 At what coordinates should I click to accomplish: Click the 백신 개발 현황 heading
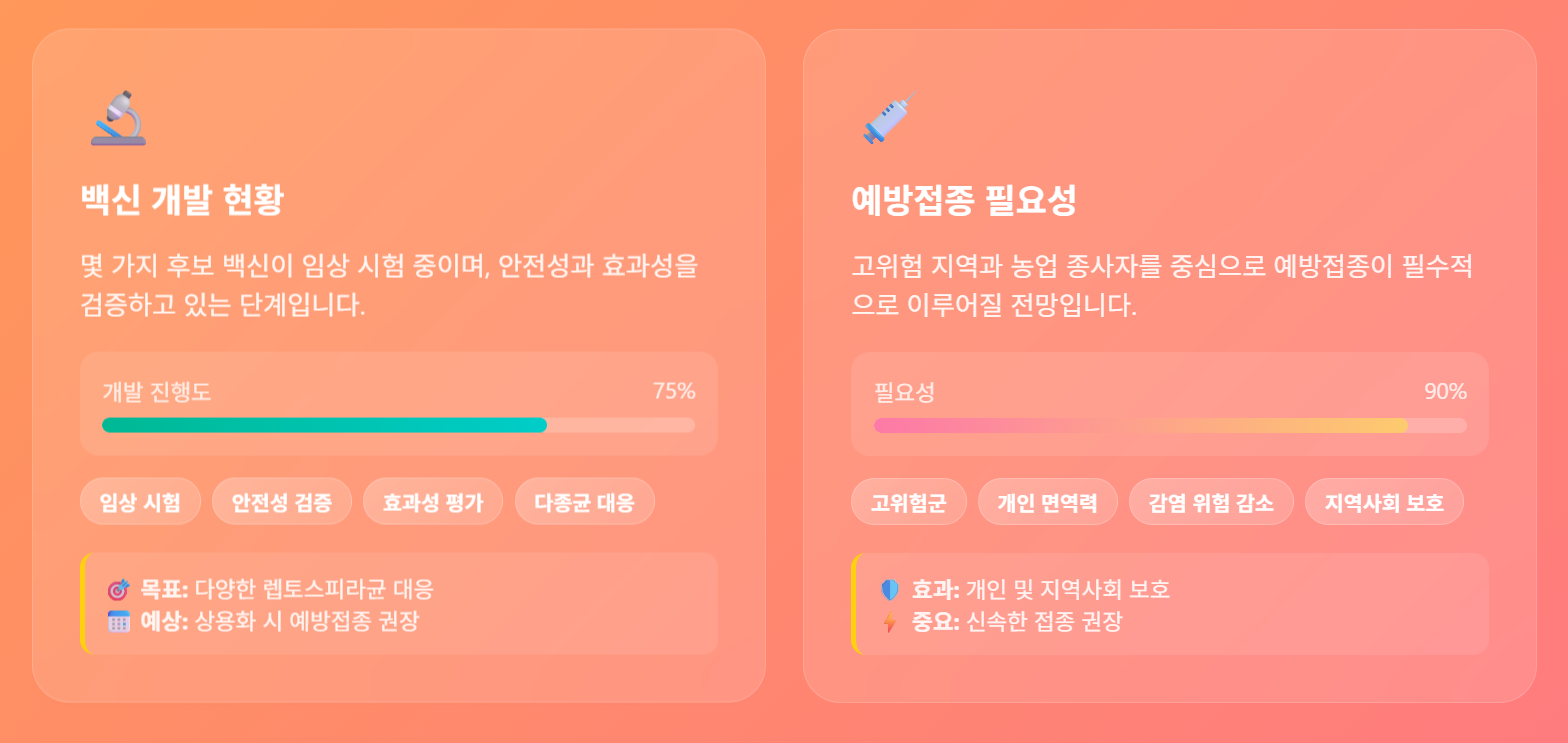(x=182, y=201)
